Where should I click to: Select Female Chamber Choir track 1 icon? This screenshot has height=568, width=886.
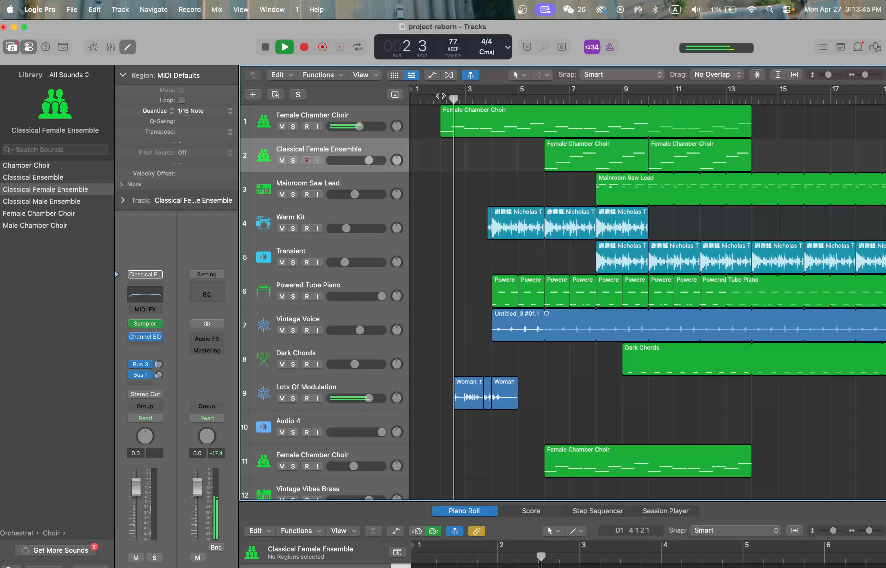264,121
